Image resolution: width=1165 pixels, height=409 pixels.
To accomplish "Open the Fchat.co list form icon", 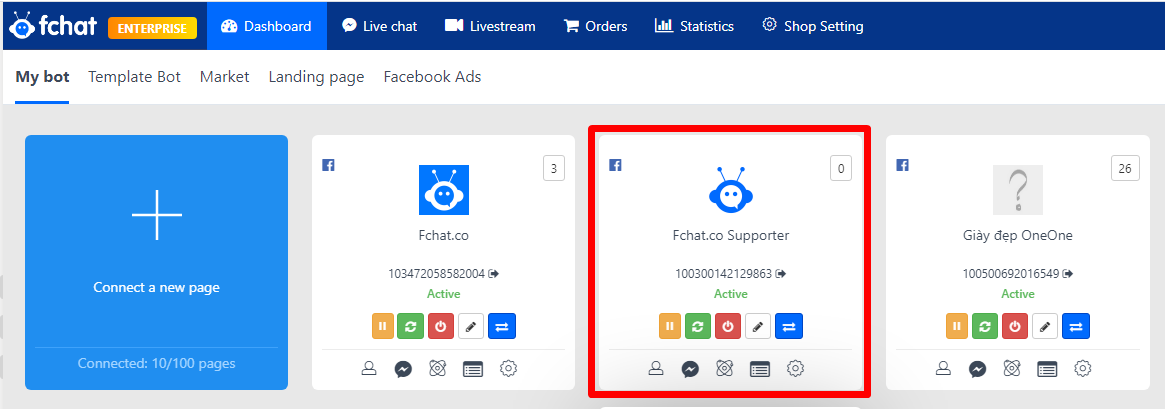I will click(473, 368).
